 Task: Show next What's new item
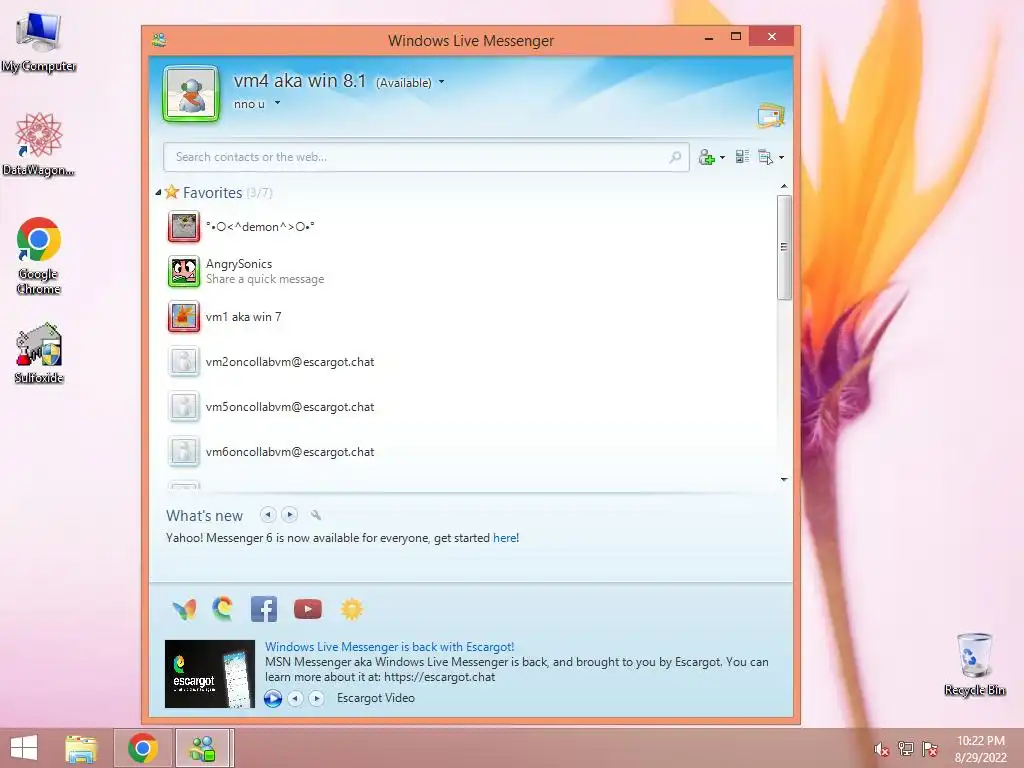[289, 515]
